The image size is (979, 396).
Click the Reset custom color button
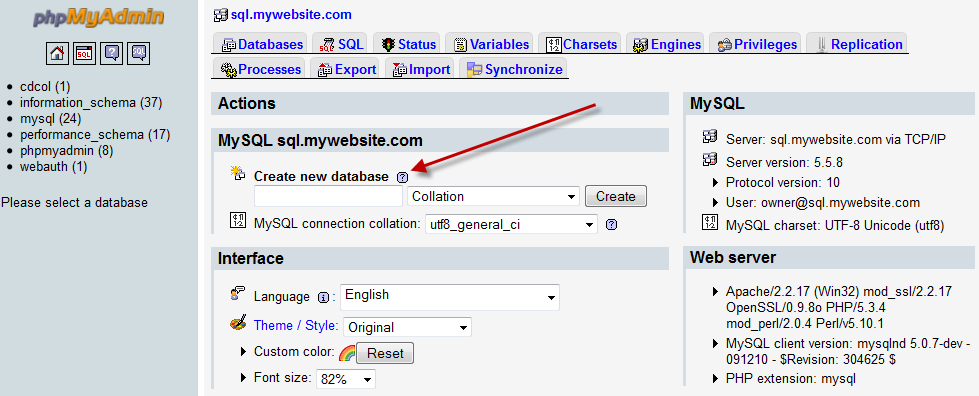coord(385,354)
